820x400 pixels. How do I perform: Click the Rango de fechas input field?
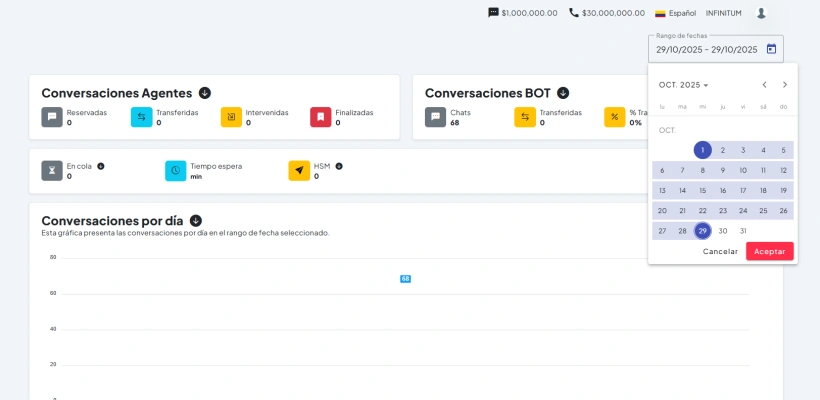(x=705, y=49)
